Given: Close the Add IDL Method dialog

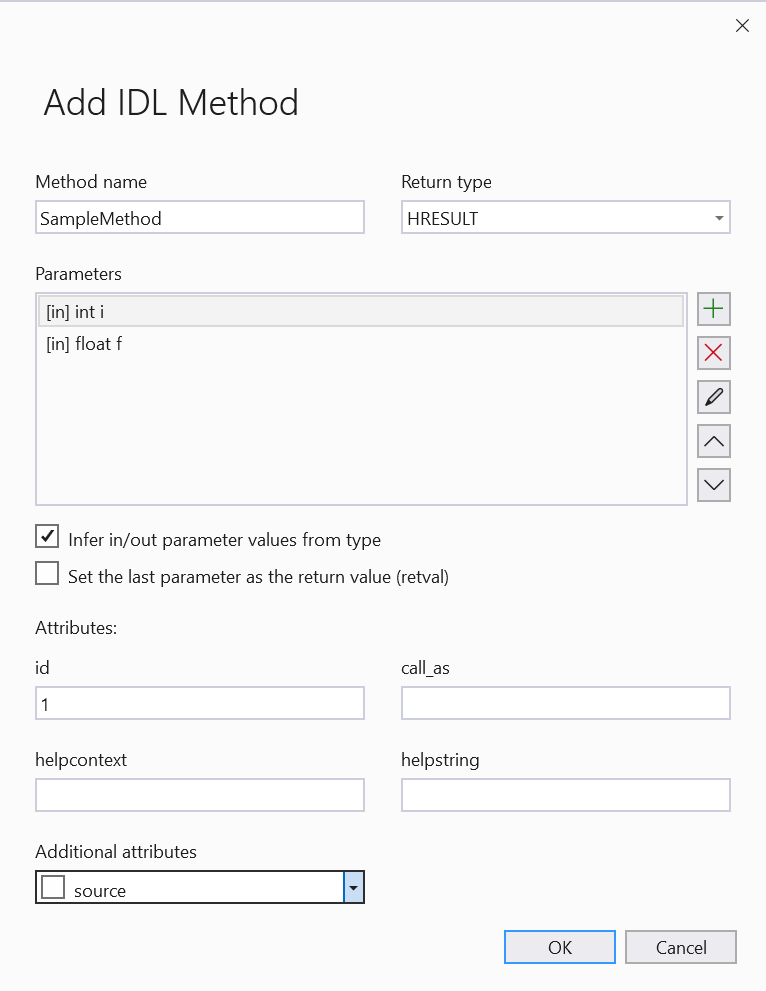Looking at the screenshot, I should 742,26.
